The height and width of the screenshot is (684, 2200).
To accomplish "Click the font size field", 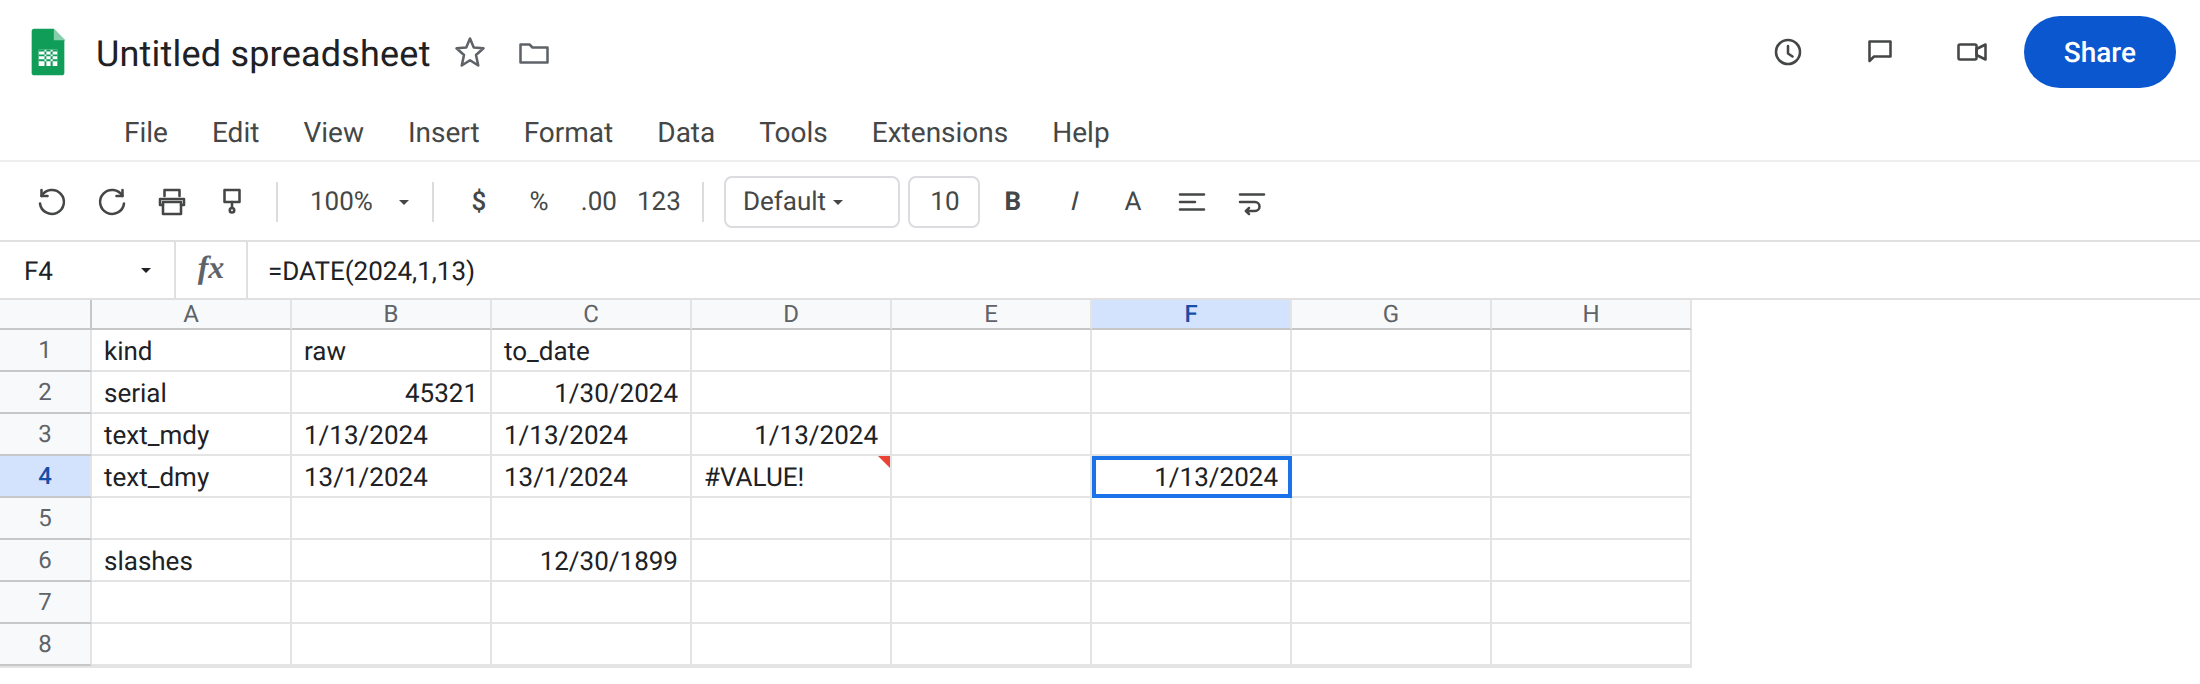I will pos(944,202).
